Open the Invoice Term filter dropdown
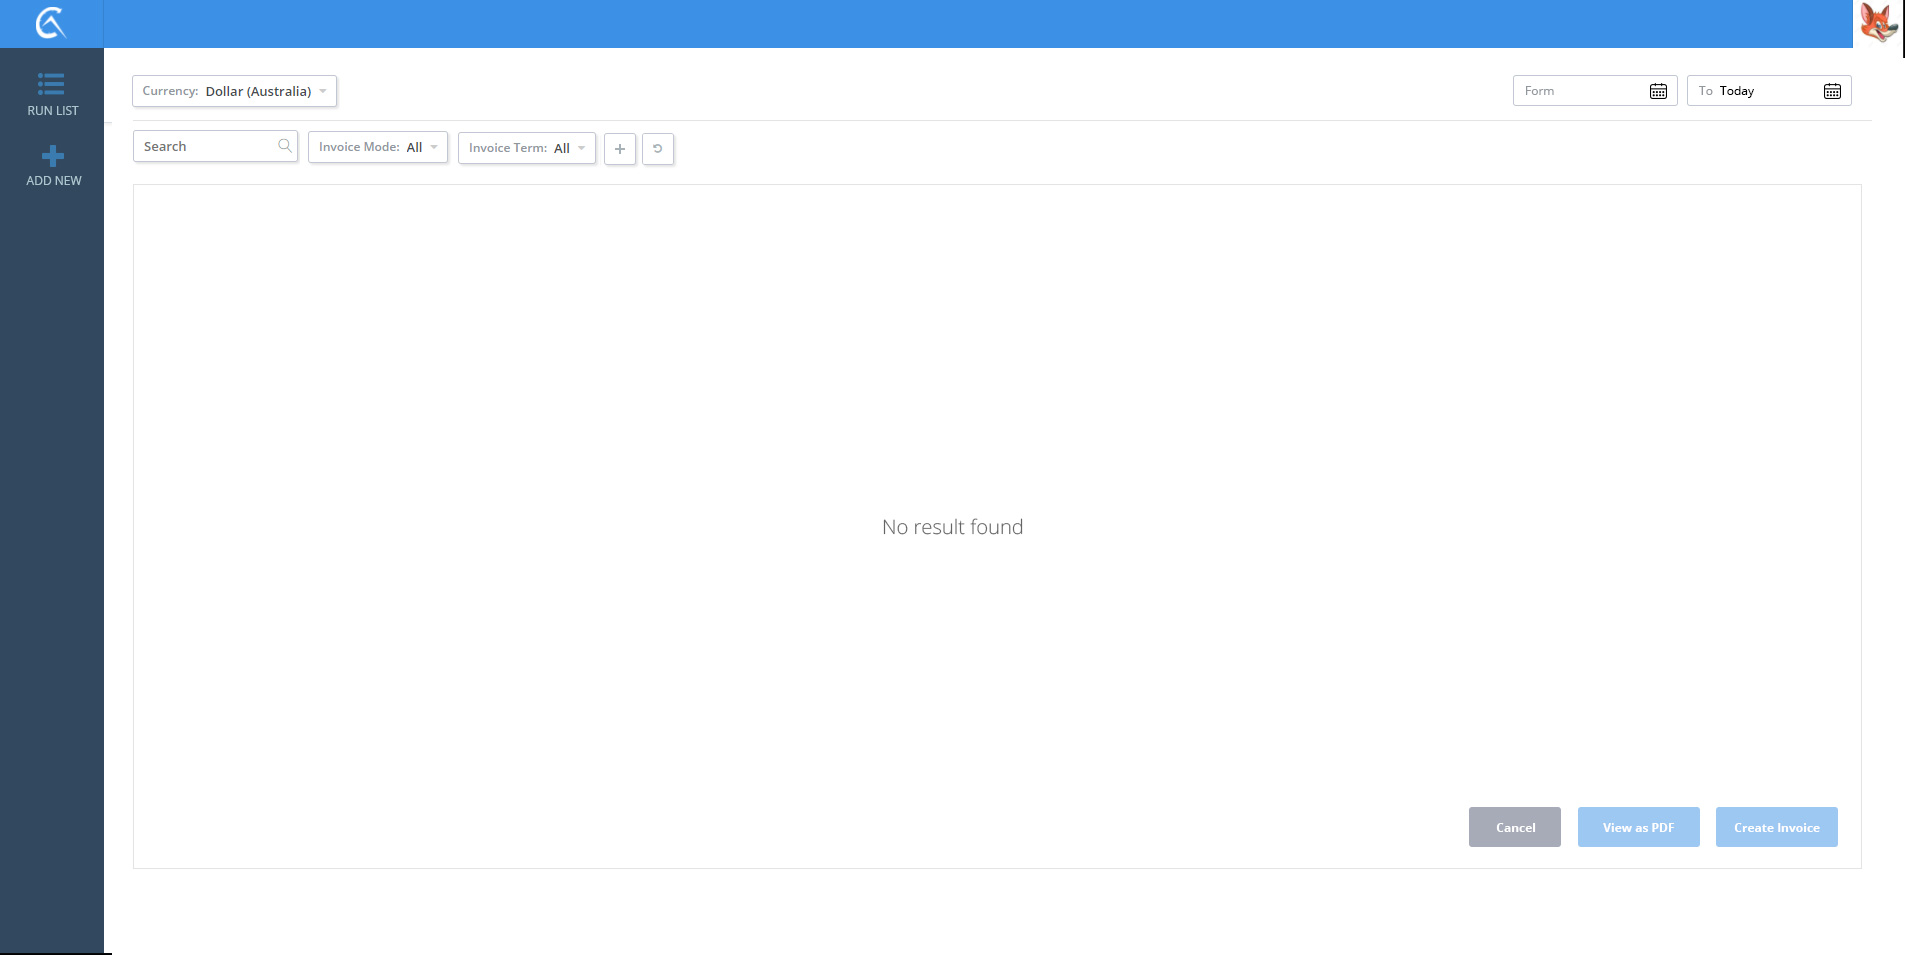 [526, 148]
